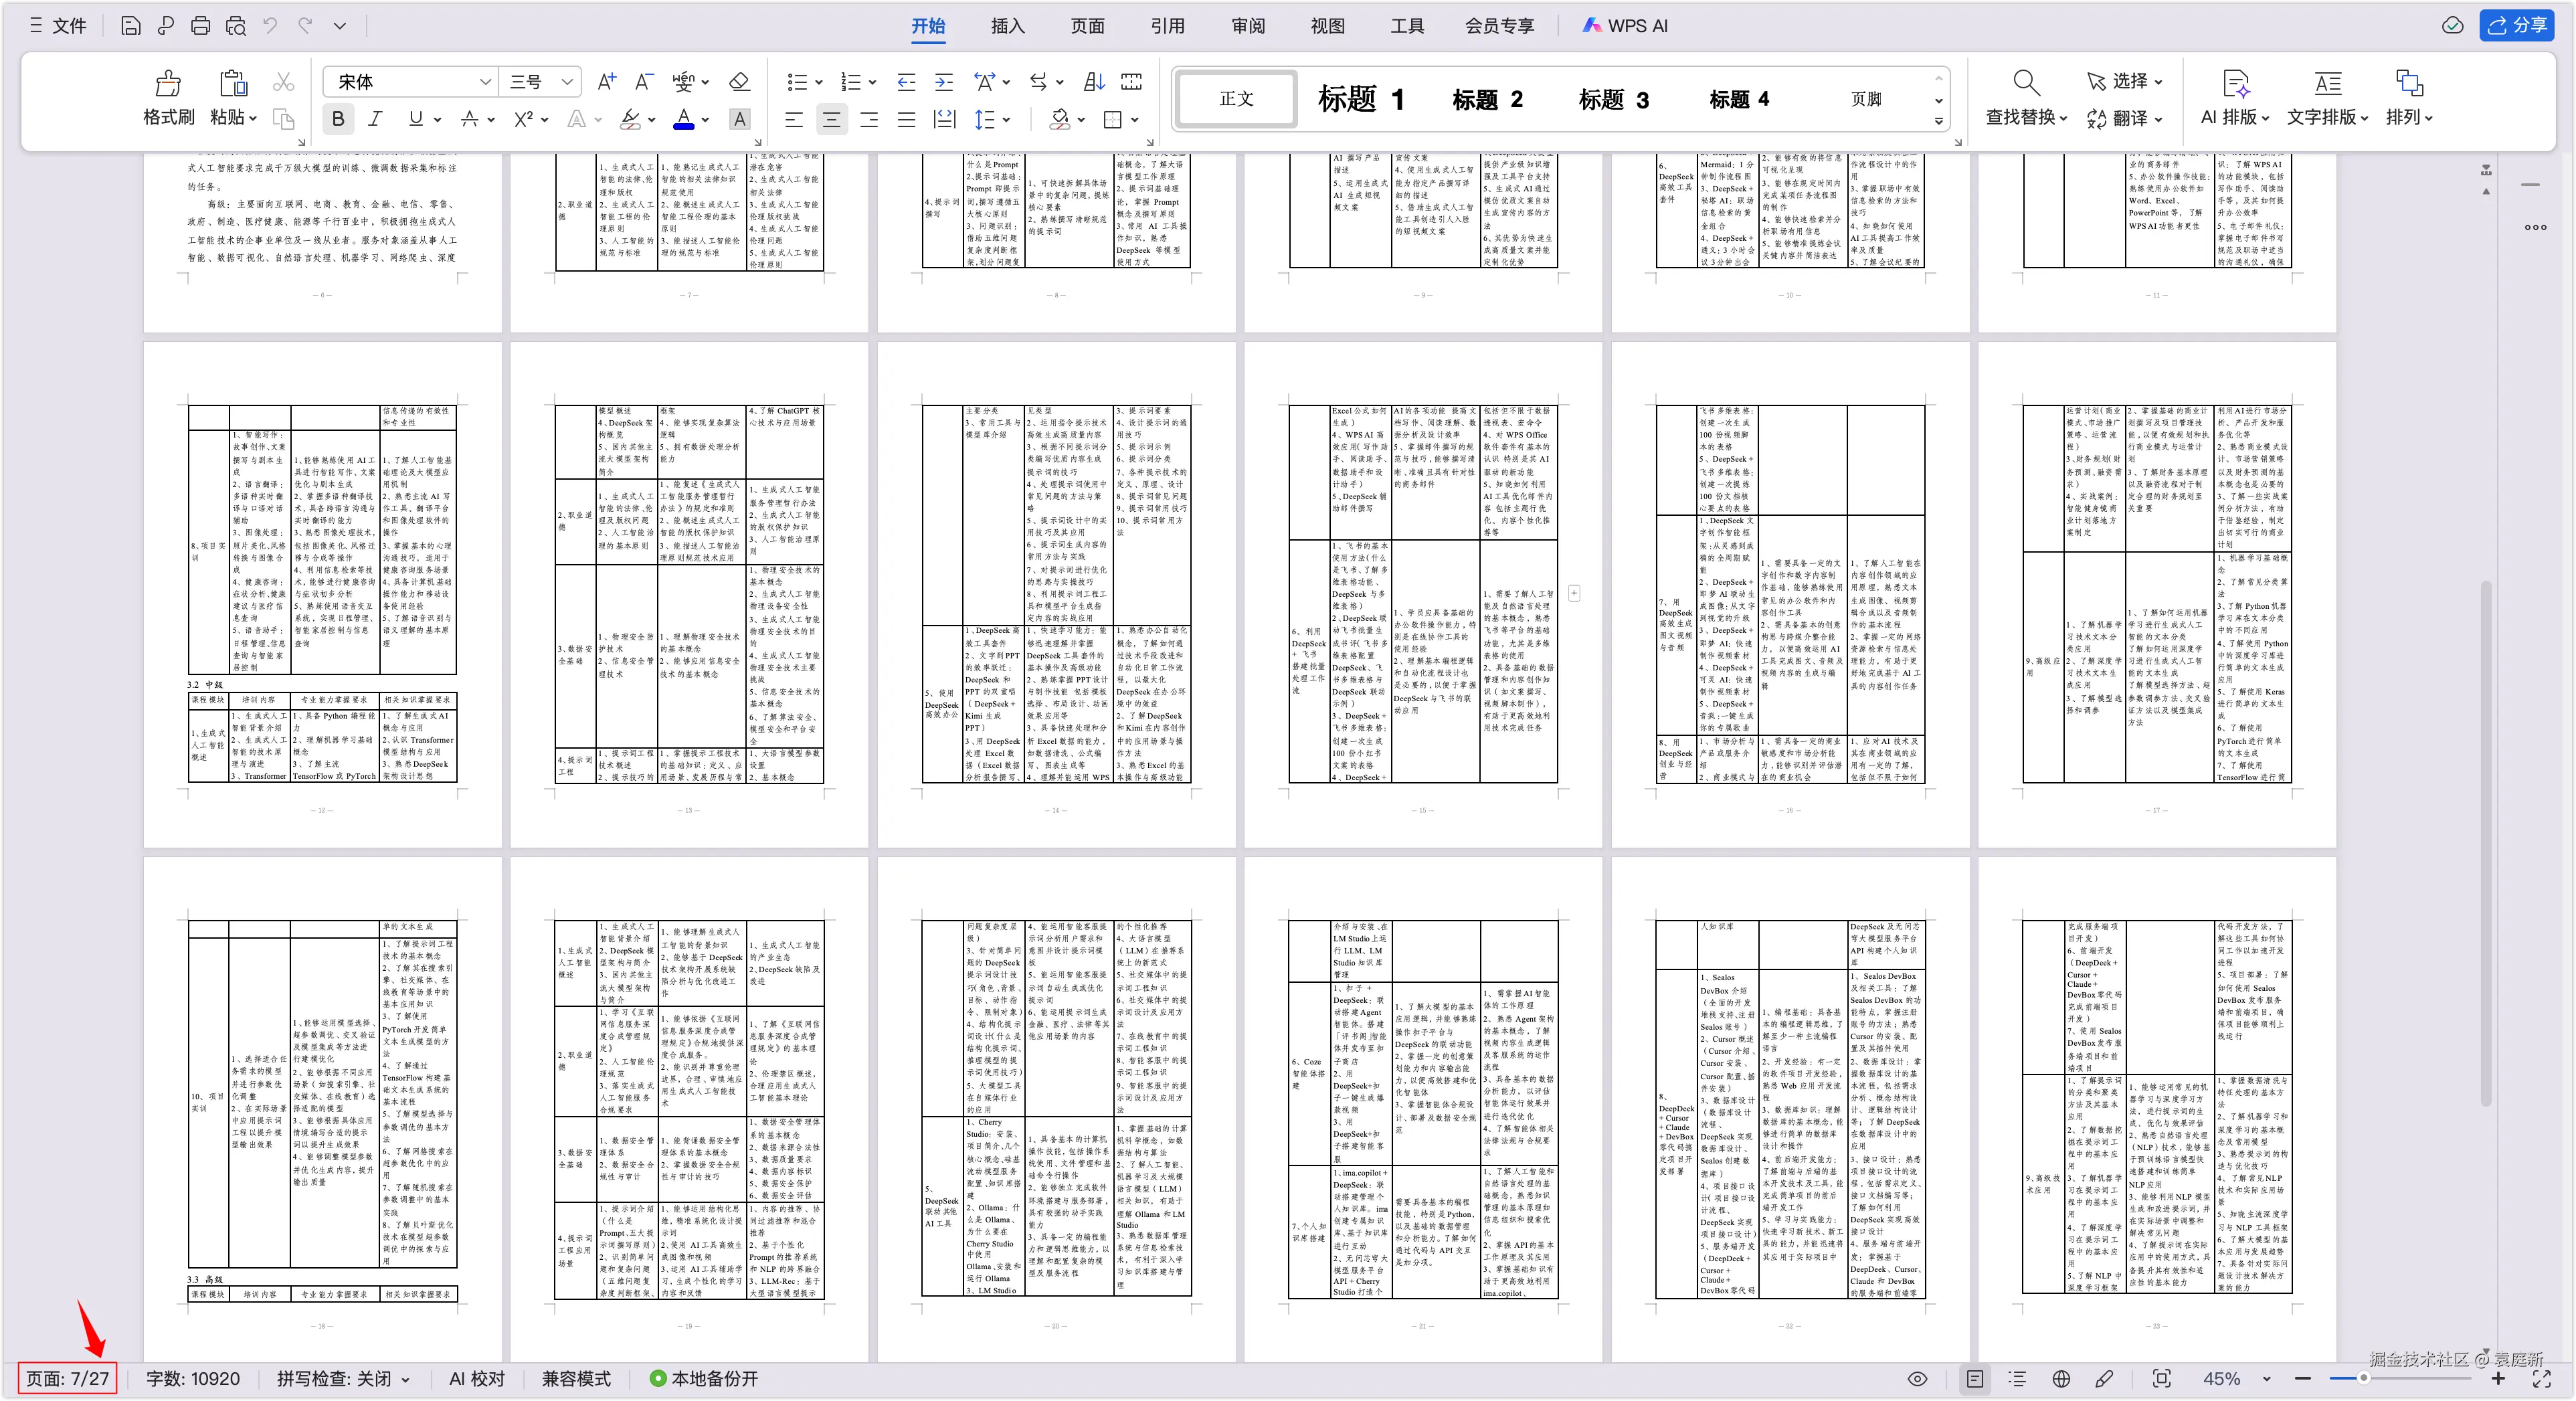Viewport: 2576px width, 1401px height.
Task: Click the zoom slider handle
Action: pyautogui.click(x=2363, y=1378)
